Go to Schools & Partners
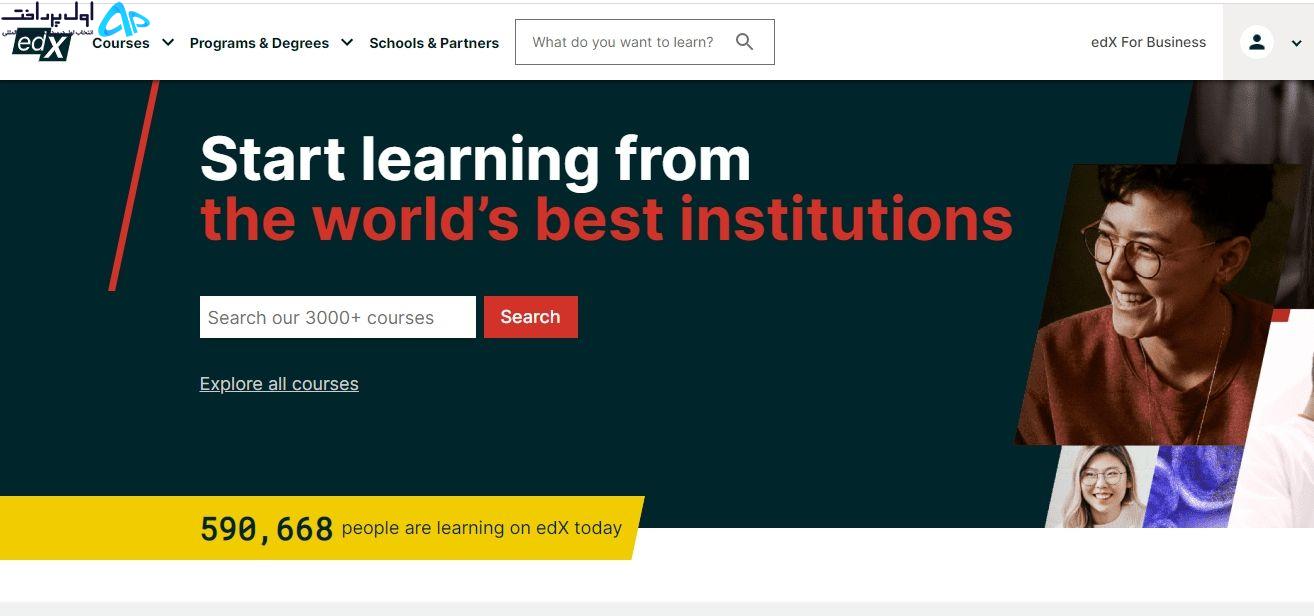The width and height of the screenshot is (1314, 616). pos(434,43)
